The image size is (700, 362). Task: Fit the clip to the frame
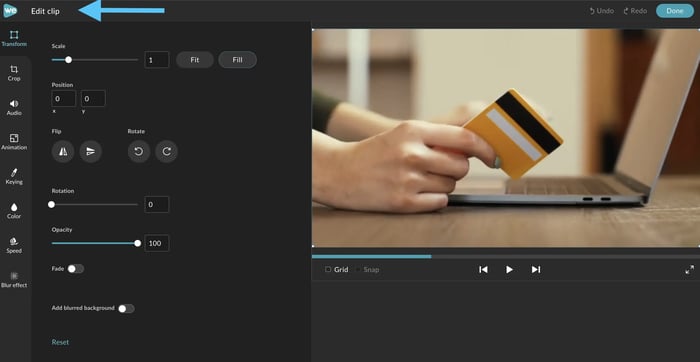click(x=195, y=60)
